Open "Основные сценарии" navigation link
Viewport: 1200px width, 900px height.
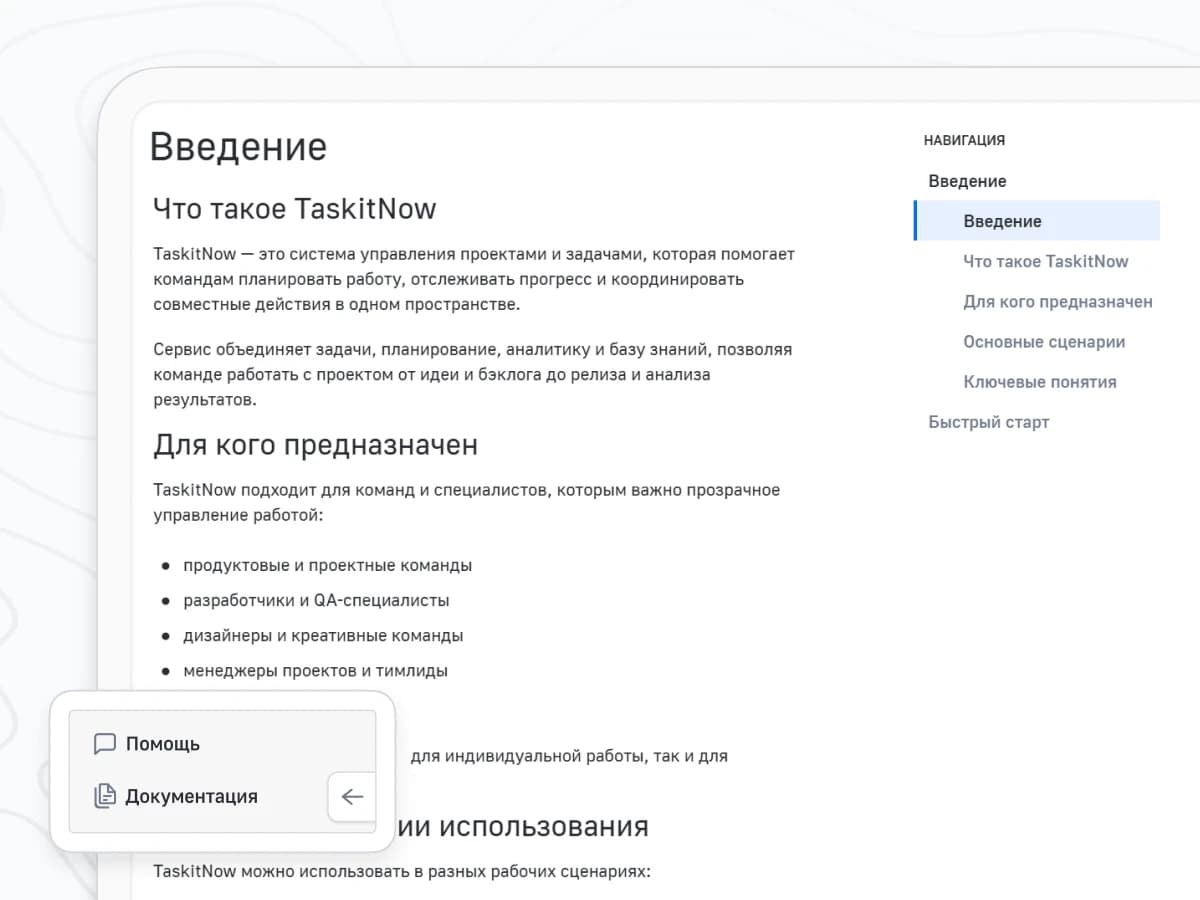tap(1044, 341)
